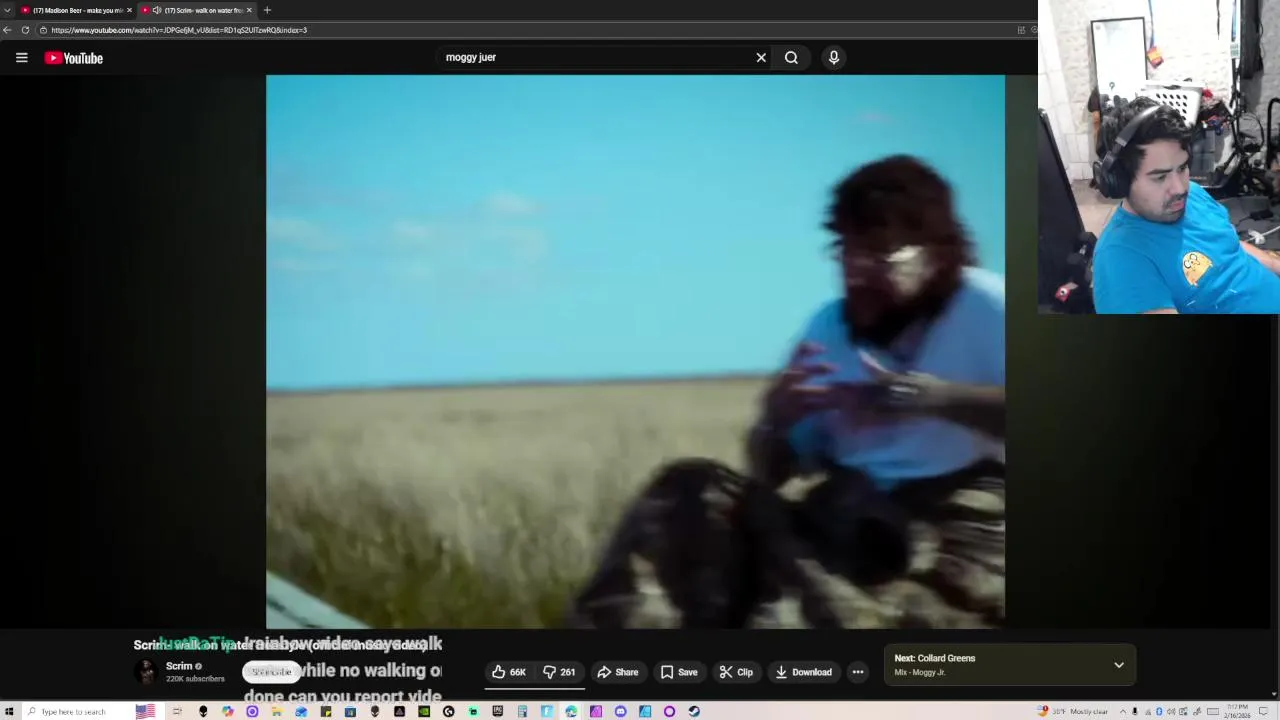Go back in browser history

point(7,30)
